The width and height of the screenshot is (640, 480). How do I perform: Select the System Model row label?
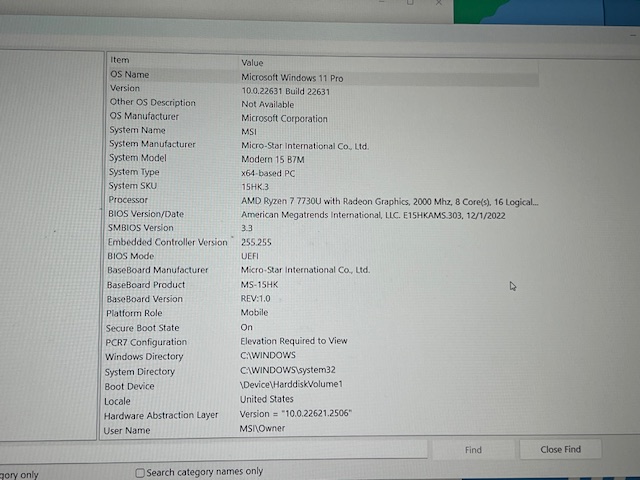point(138,158)
